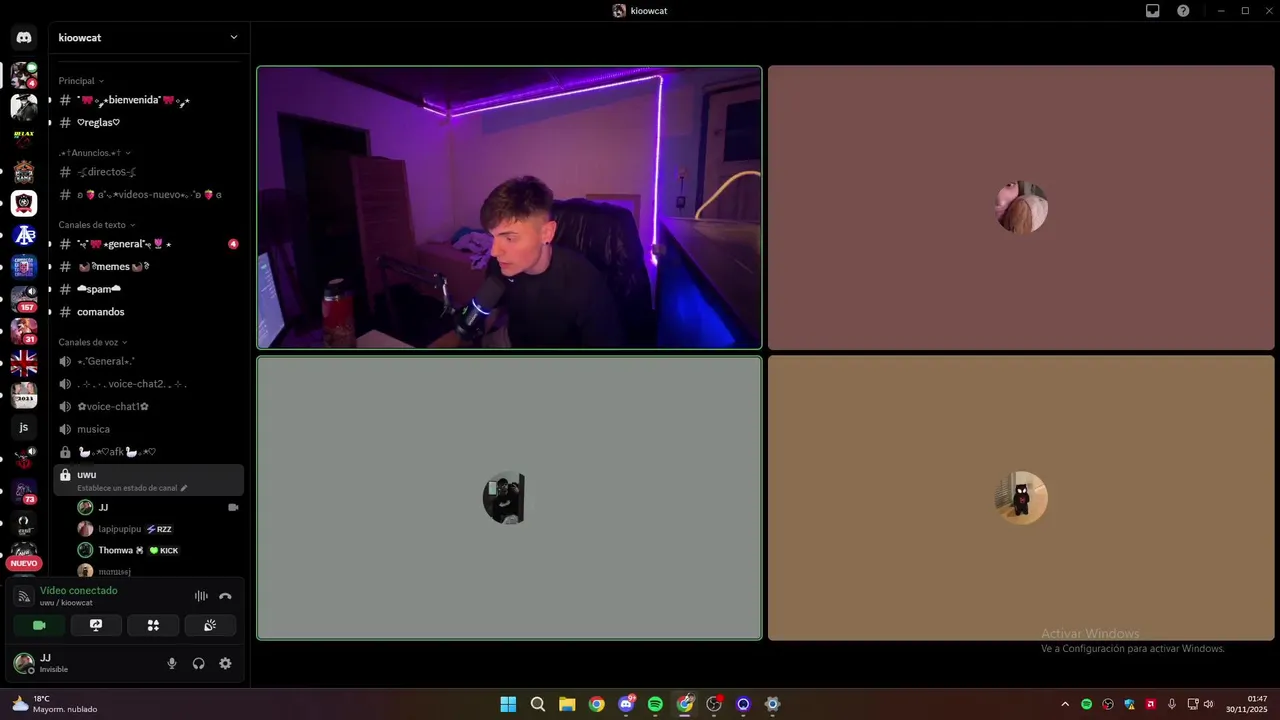Toggle camera with green video button
Screen dimensions: 1280x720
pyautogui.click(x=39, y=625)
